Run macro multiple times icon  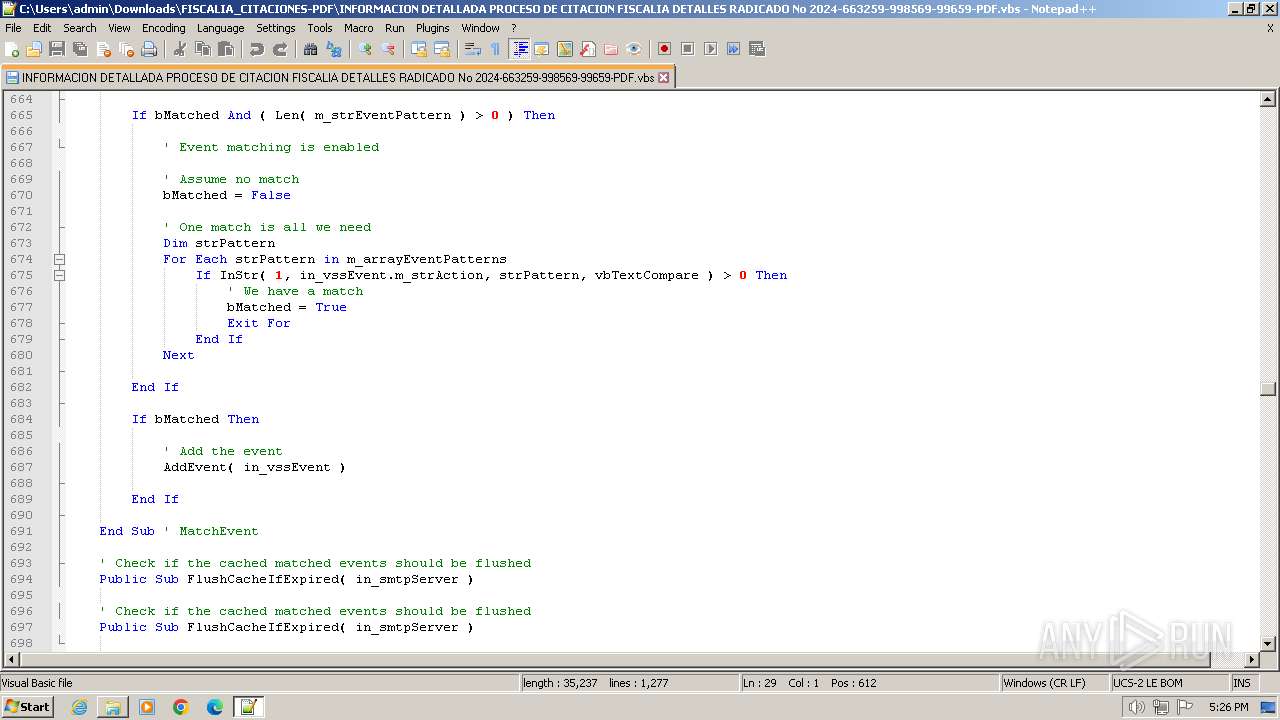pyautogui.click(x=733, y=49)
